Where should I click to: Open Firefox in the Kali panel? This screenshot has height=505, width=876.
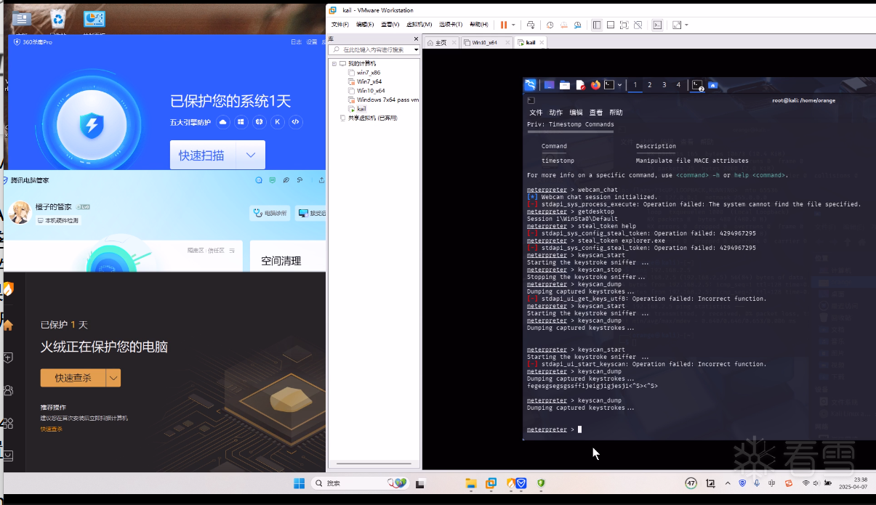pos(595,85)
